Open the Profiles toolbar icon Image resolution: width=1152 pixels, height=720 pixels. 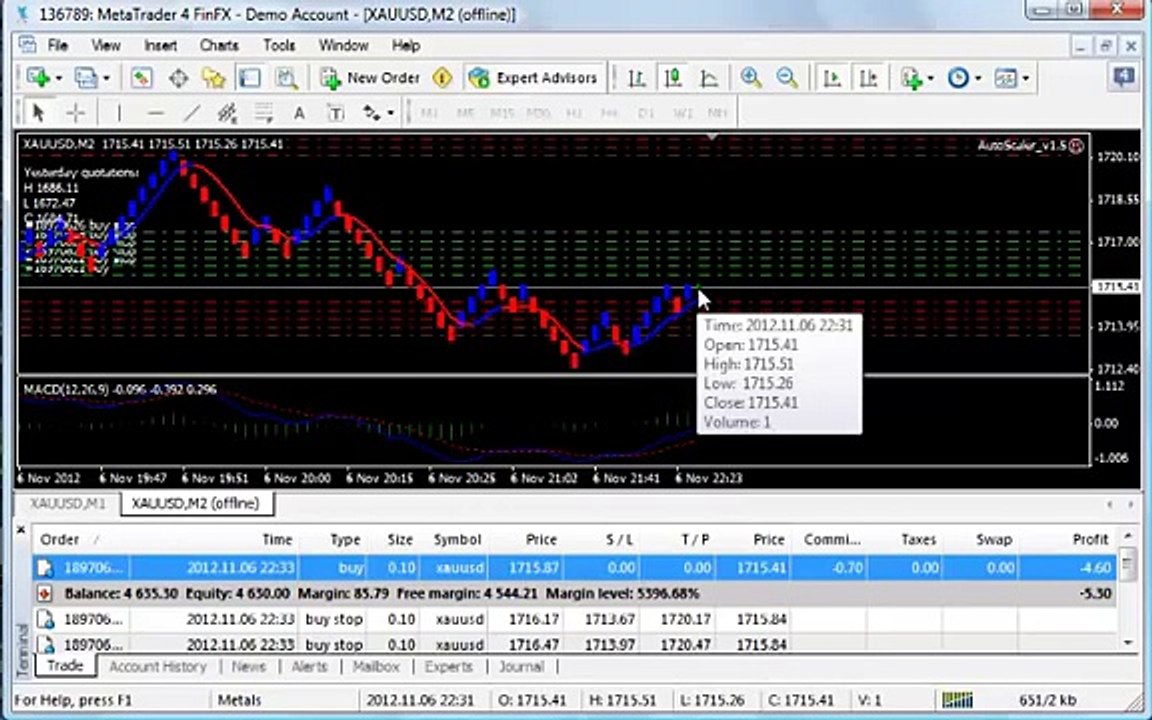point(86,77)
